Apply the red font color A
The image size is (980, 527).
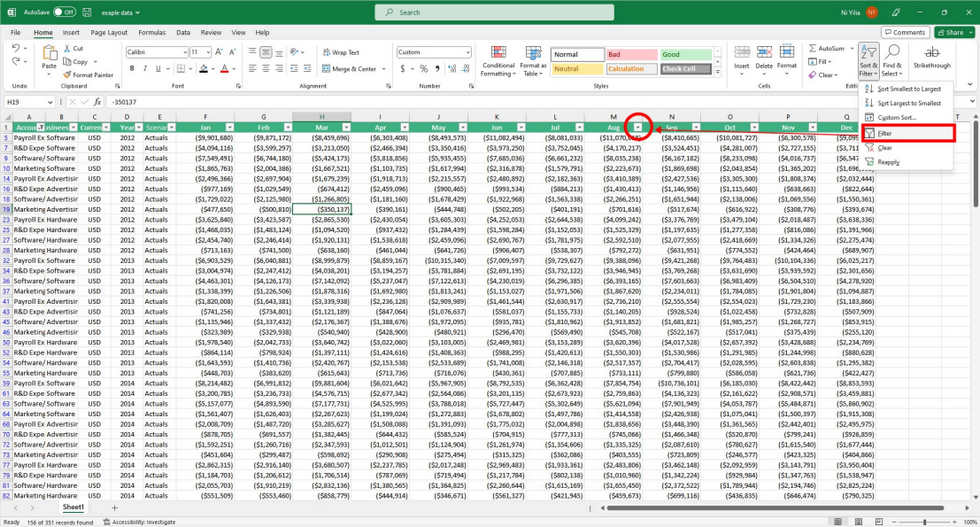tap(224, 69)
